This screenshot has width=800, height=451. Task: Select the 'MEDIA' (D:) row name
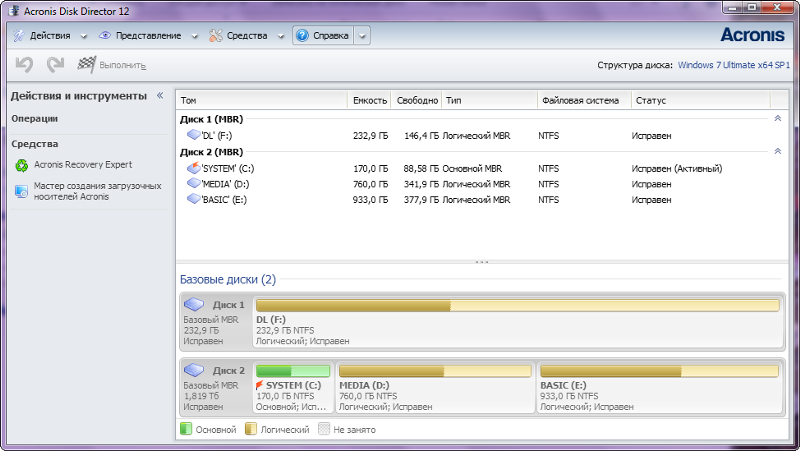pos(225,184)
